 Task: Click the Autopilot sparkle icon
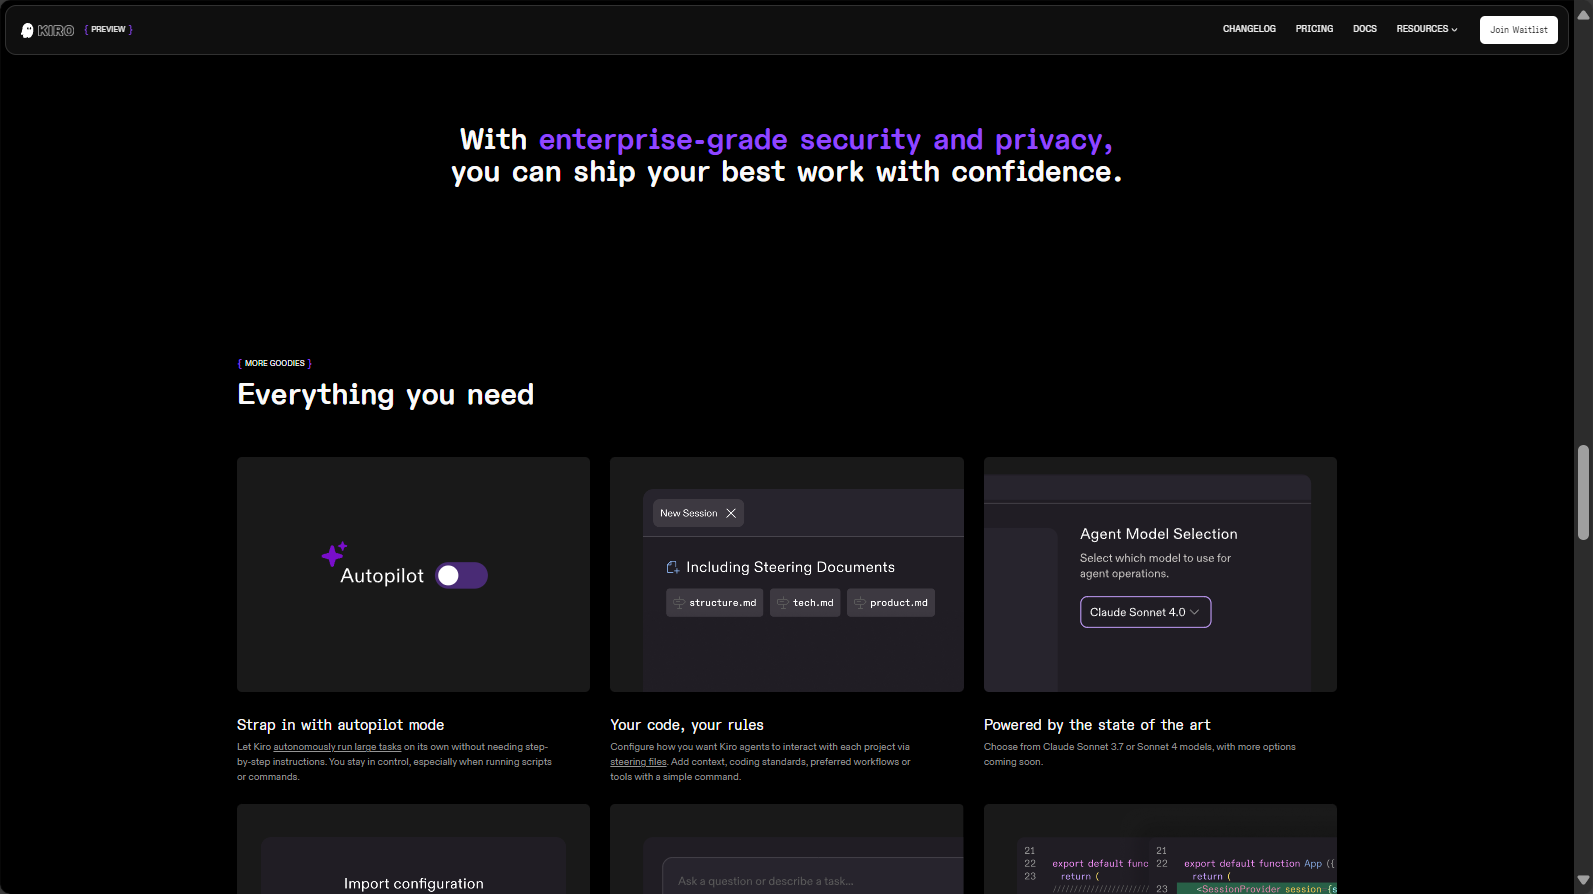click(x=334, y=554)
